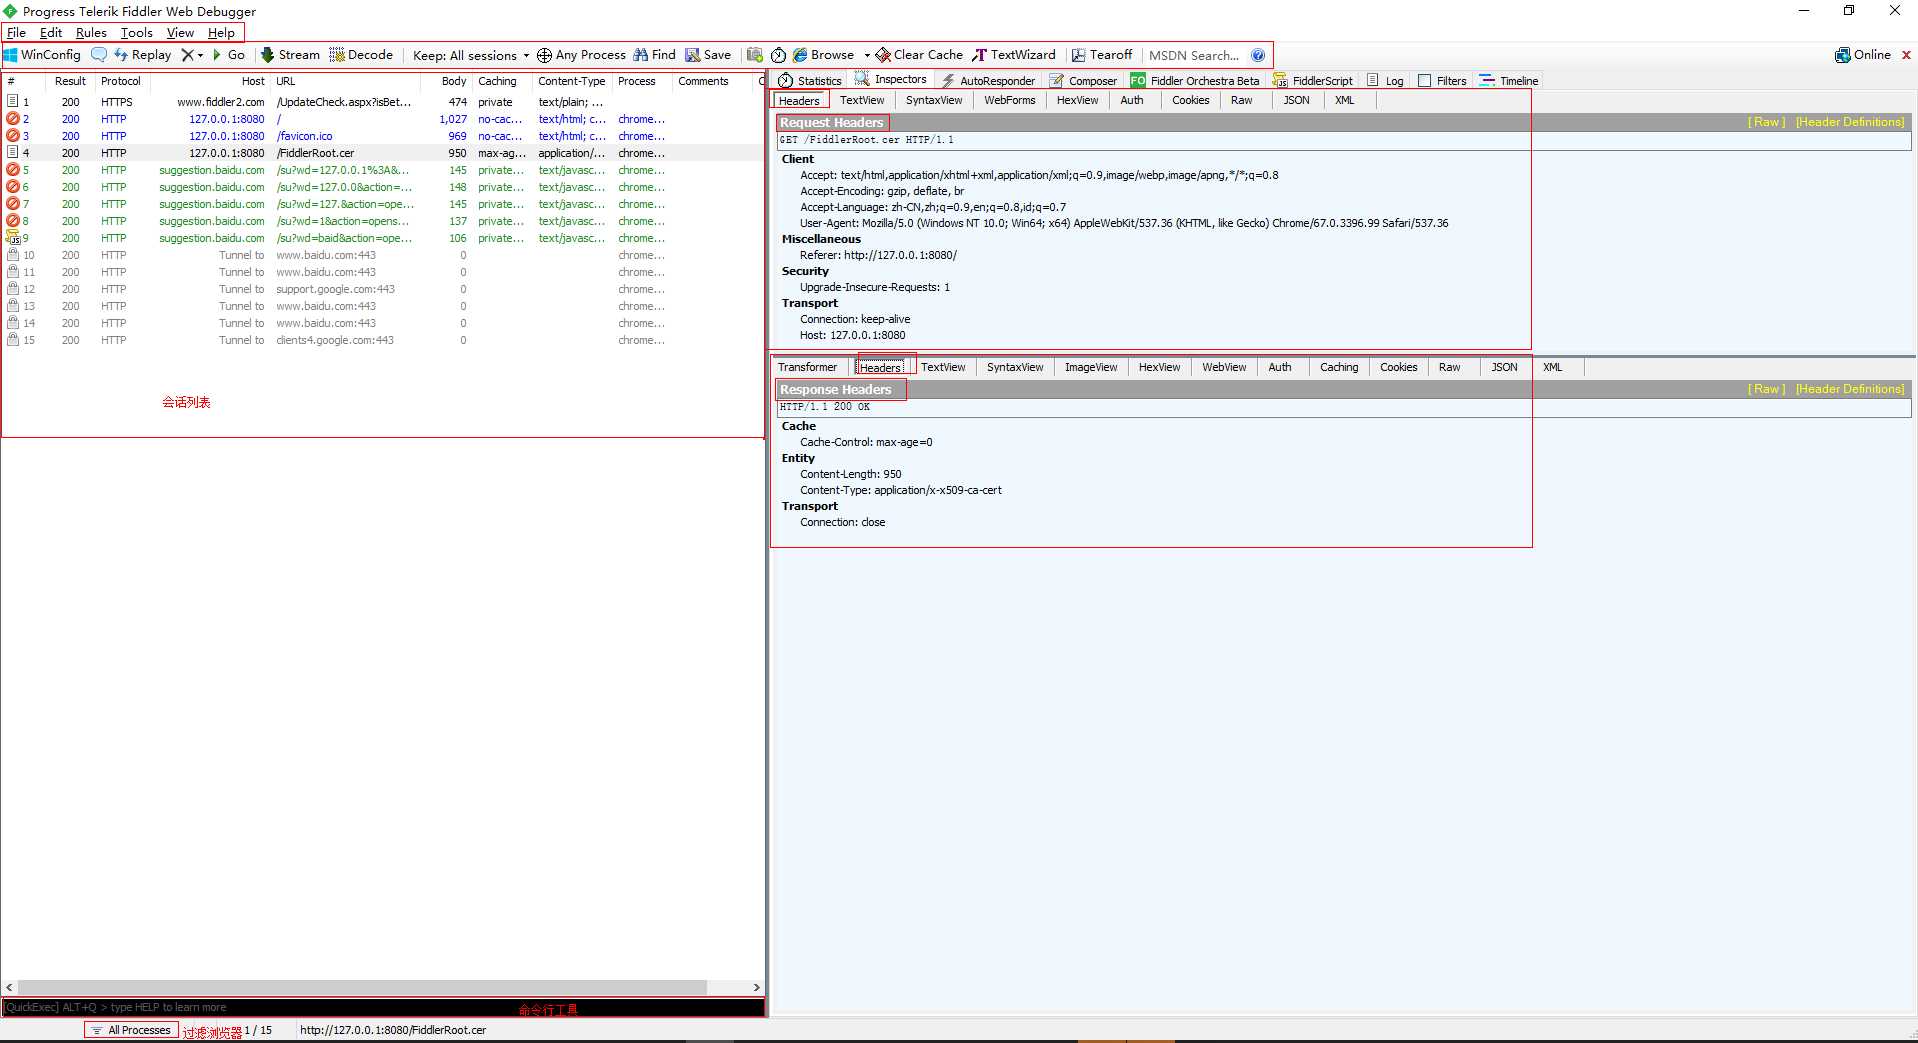Select request SyntaxView tab
Image resolution: width=1918 pixels, height=1043 pixels.
934,100
